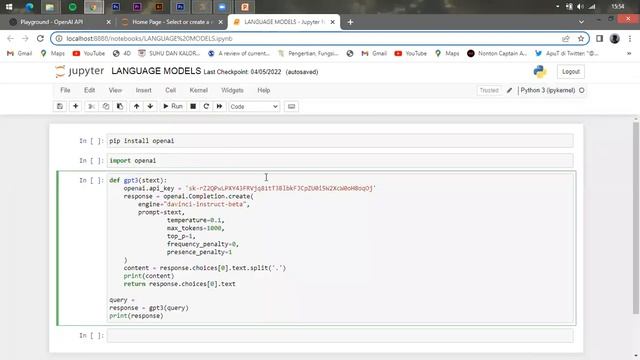
Task: Open the browser side panel
Action: [599, 38]
